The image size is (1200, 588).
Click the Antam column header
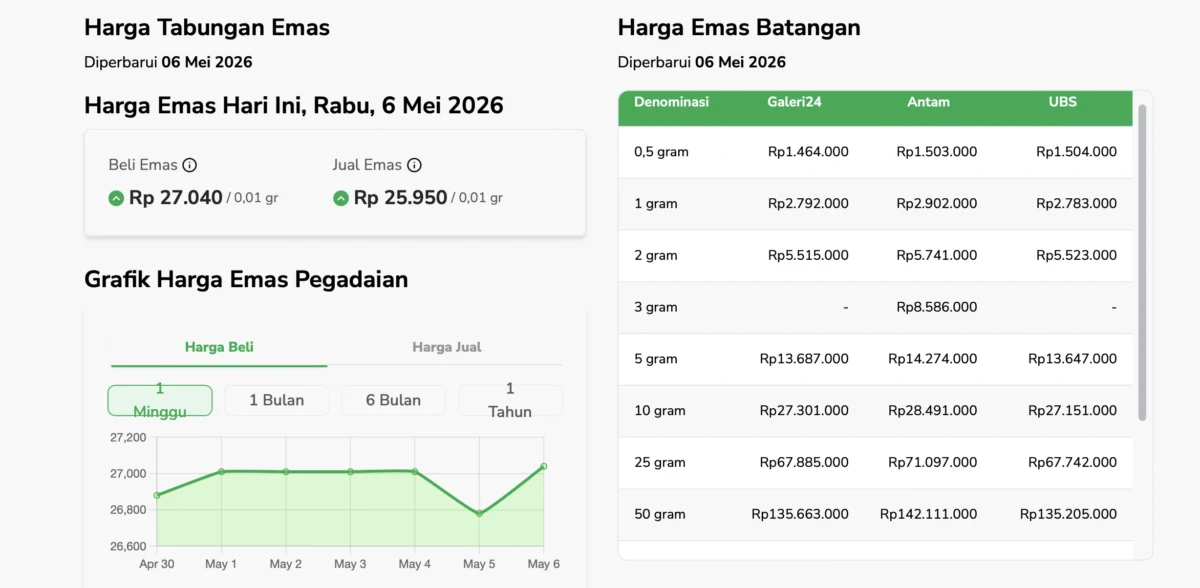928,102
